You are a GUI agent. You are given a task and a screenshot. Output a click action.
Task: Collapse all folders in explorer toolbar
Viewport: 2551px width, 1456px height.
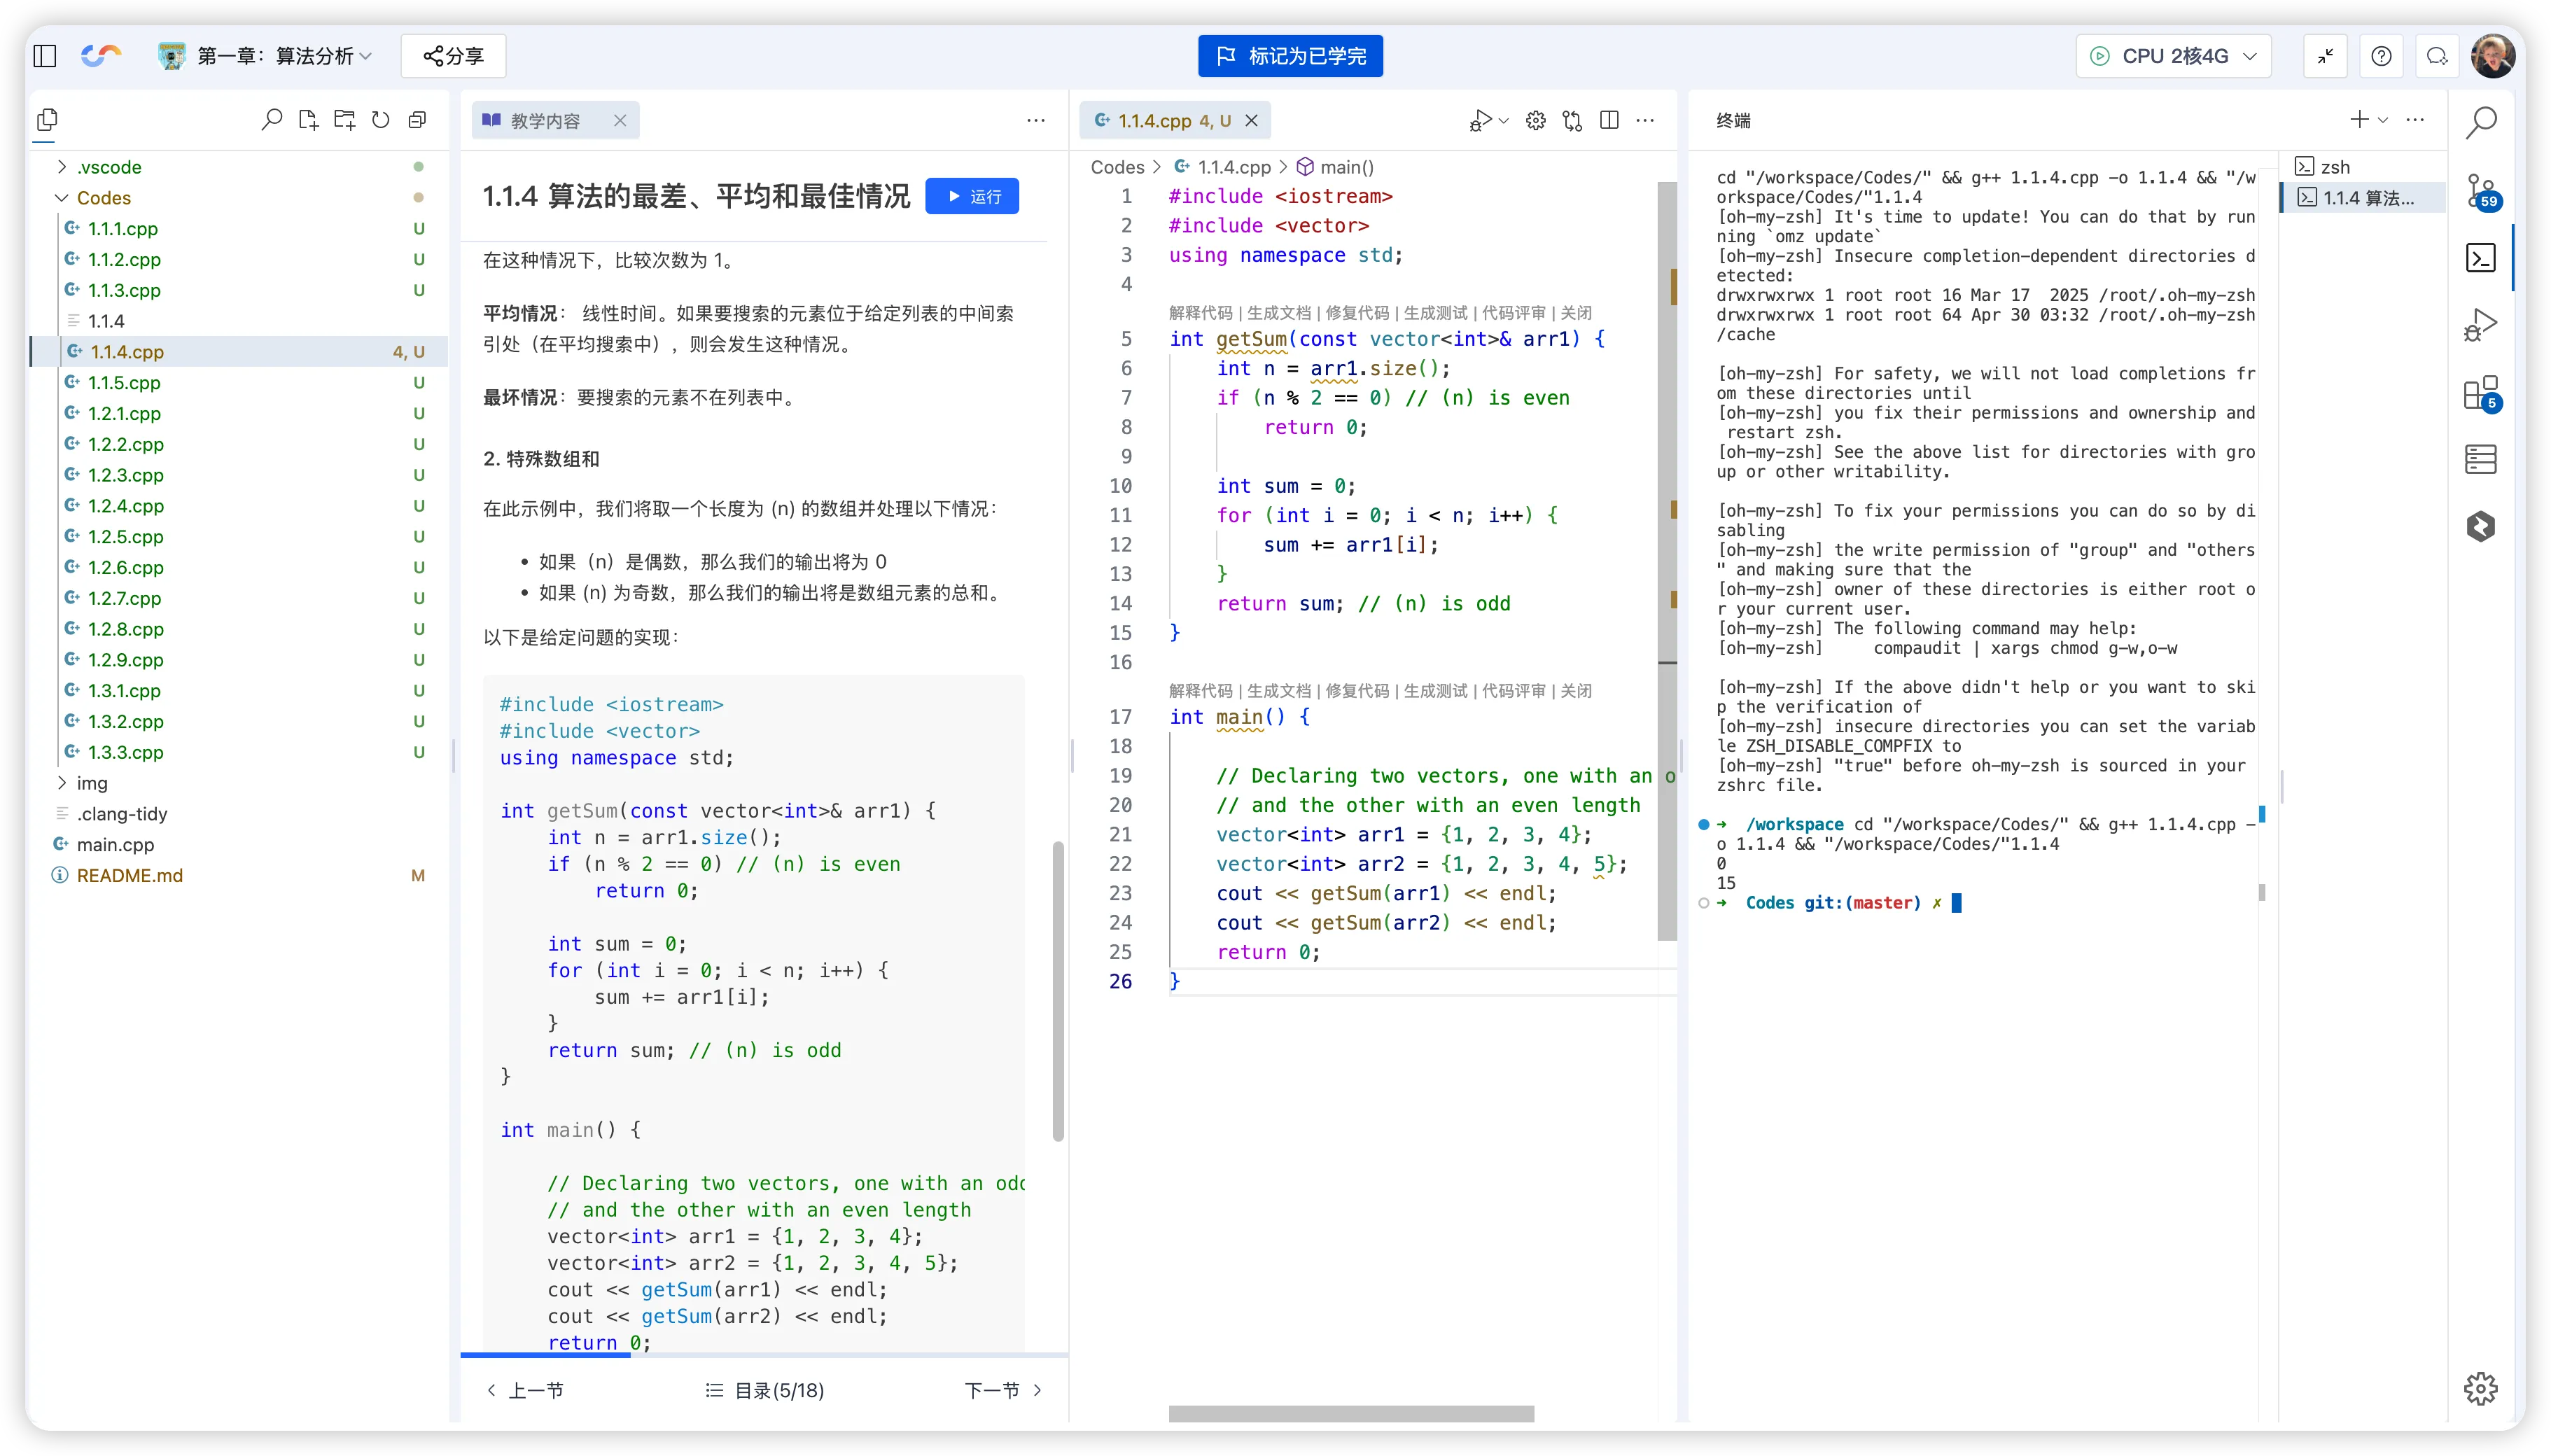[418, 120]
